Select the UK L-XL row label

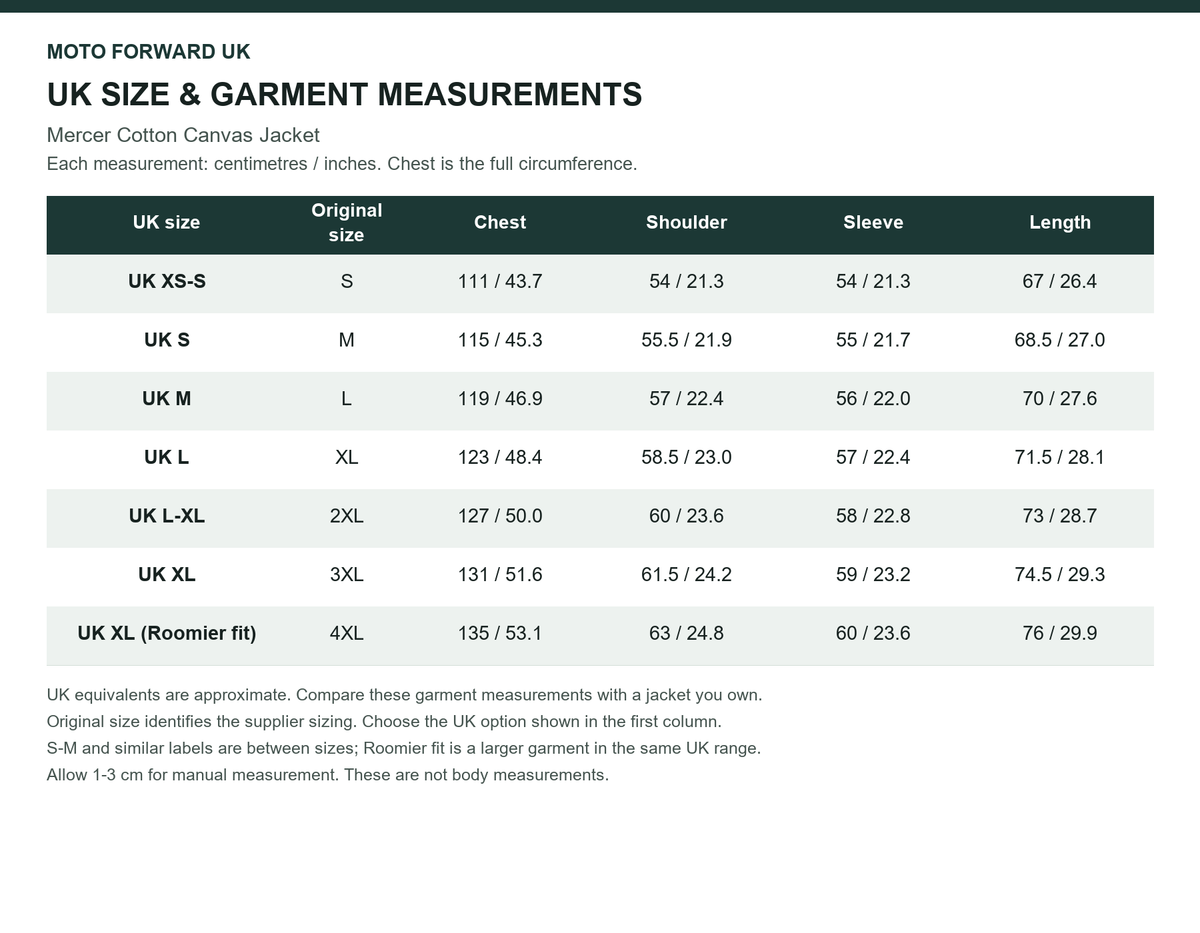tap(167, 516)
